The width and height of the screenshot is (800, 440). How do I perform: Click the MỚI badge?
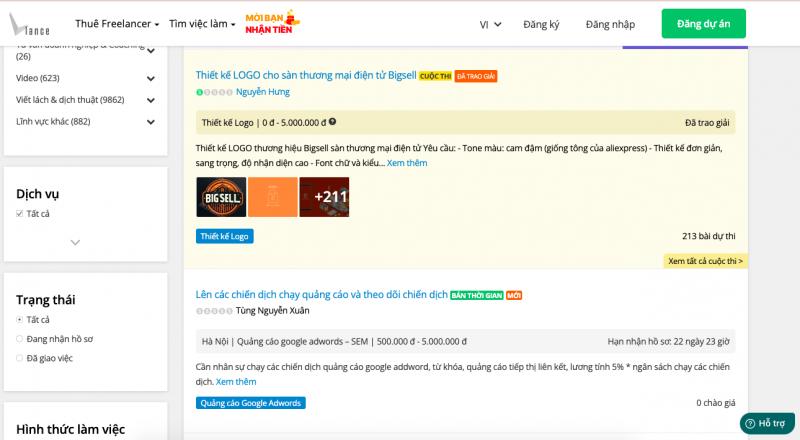coord(514,296)
